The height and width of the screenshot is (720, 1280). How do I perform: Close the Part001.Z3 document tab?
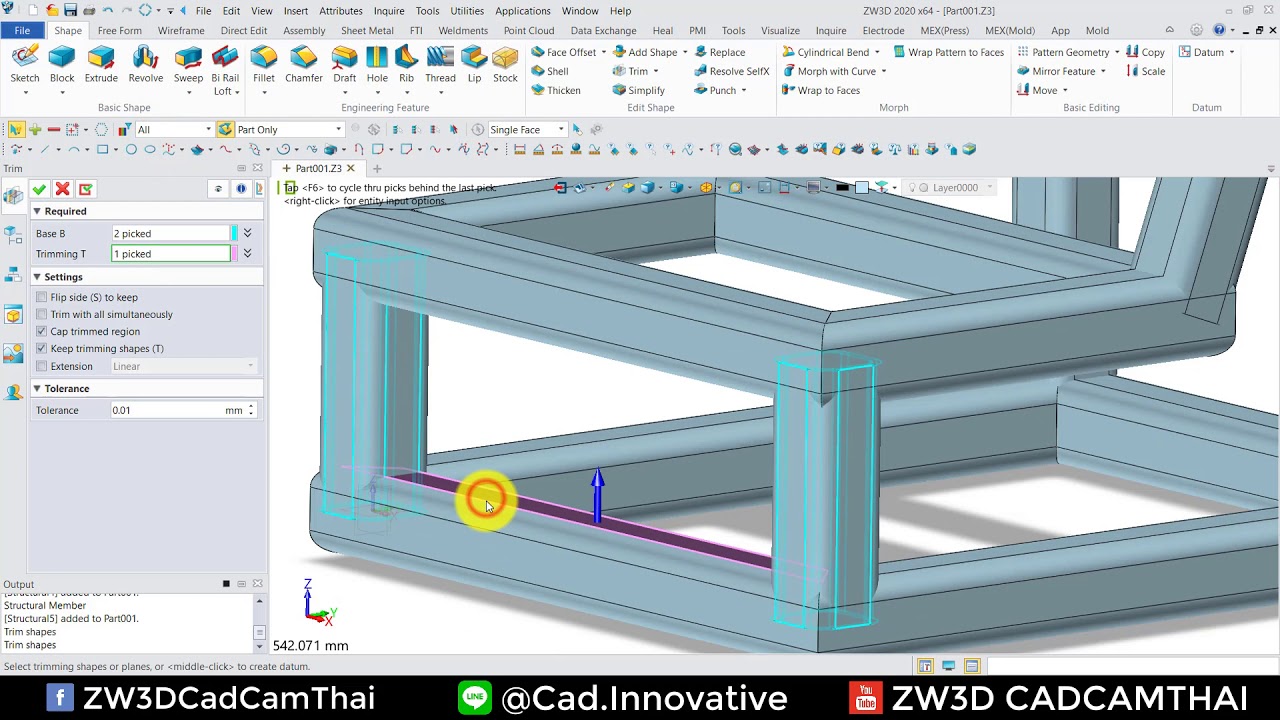click(x=350, y=168)
